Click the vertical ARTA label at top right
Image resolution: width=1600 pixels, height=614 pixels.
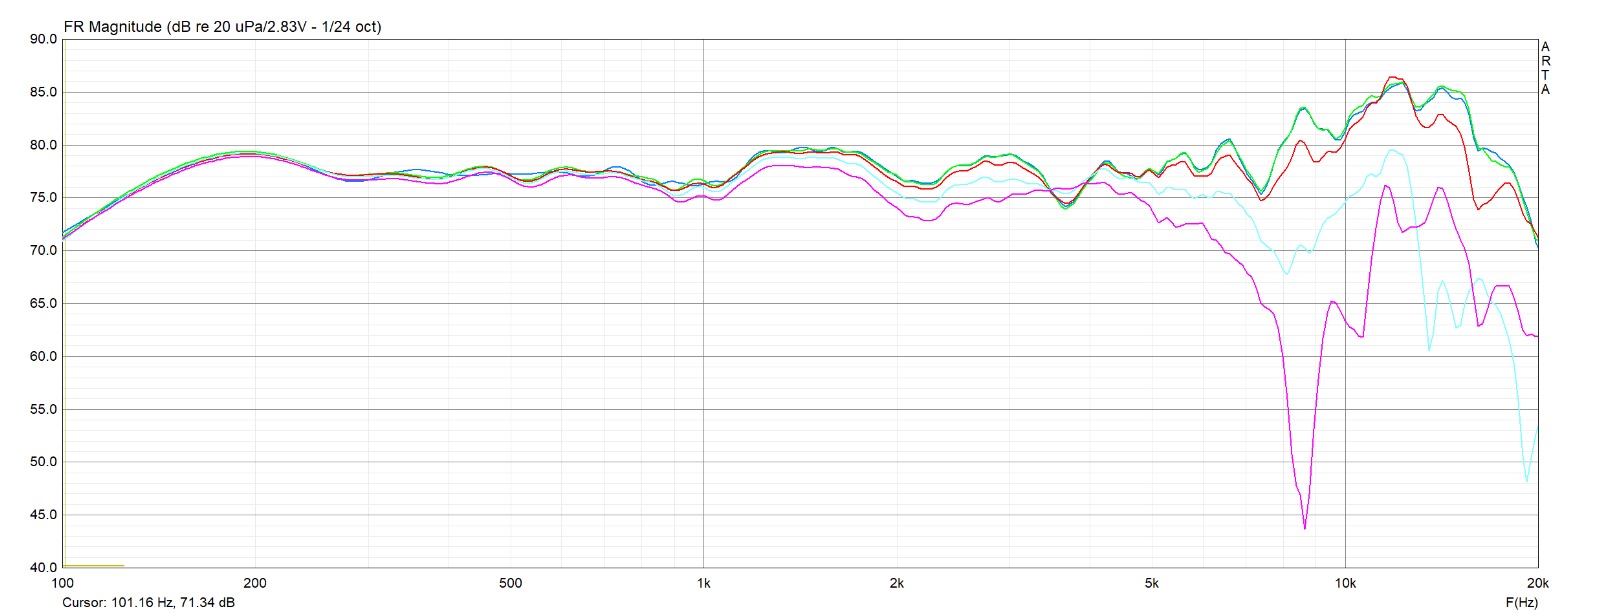(x=1545, y=68)
